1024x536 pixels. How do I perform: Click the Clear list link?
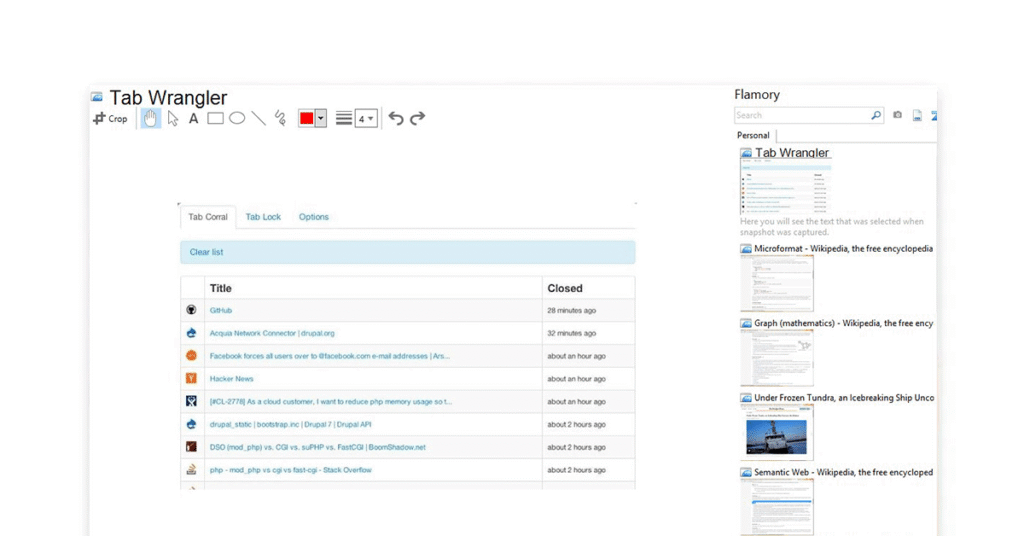point(206,252)
